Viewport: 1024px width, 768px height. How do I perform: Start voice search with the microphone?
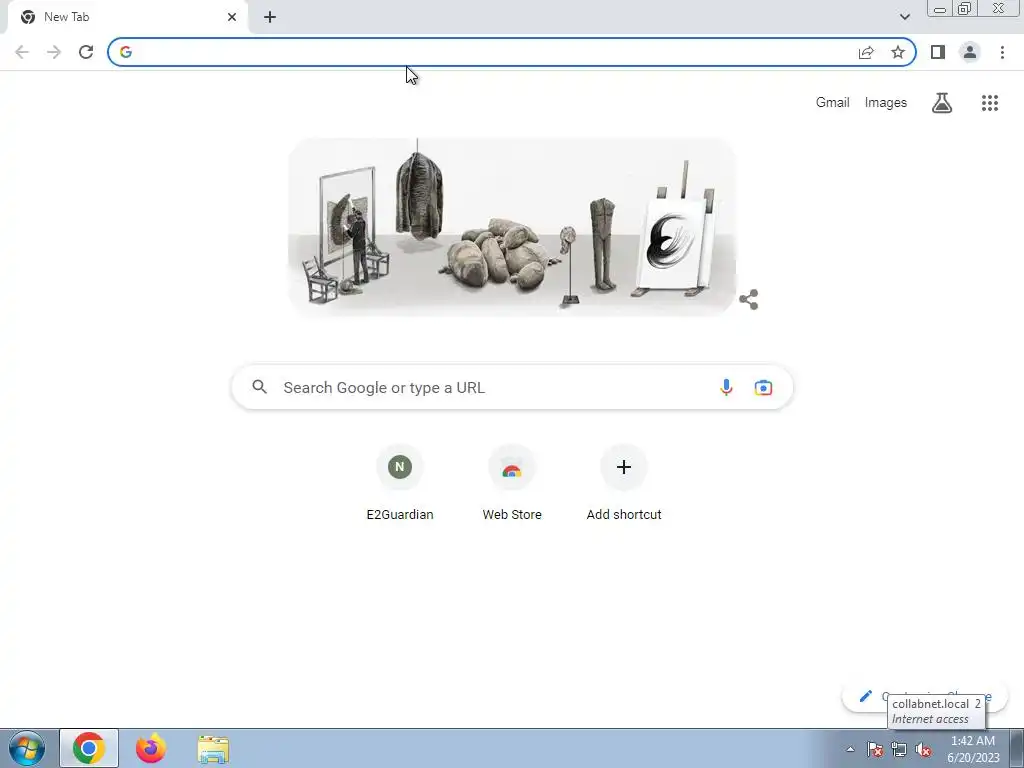click(x=726, y=387)
